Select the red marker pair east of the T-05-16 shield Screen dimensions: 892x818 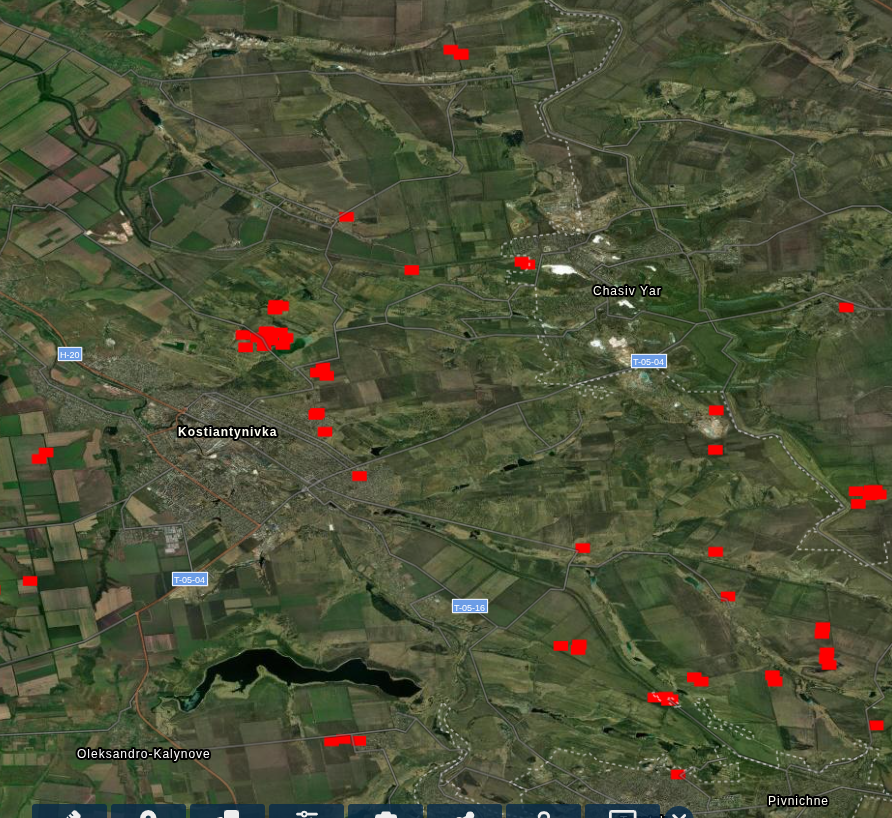(571, 647)
